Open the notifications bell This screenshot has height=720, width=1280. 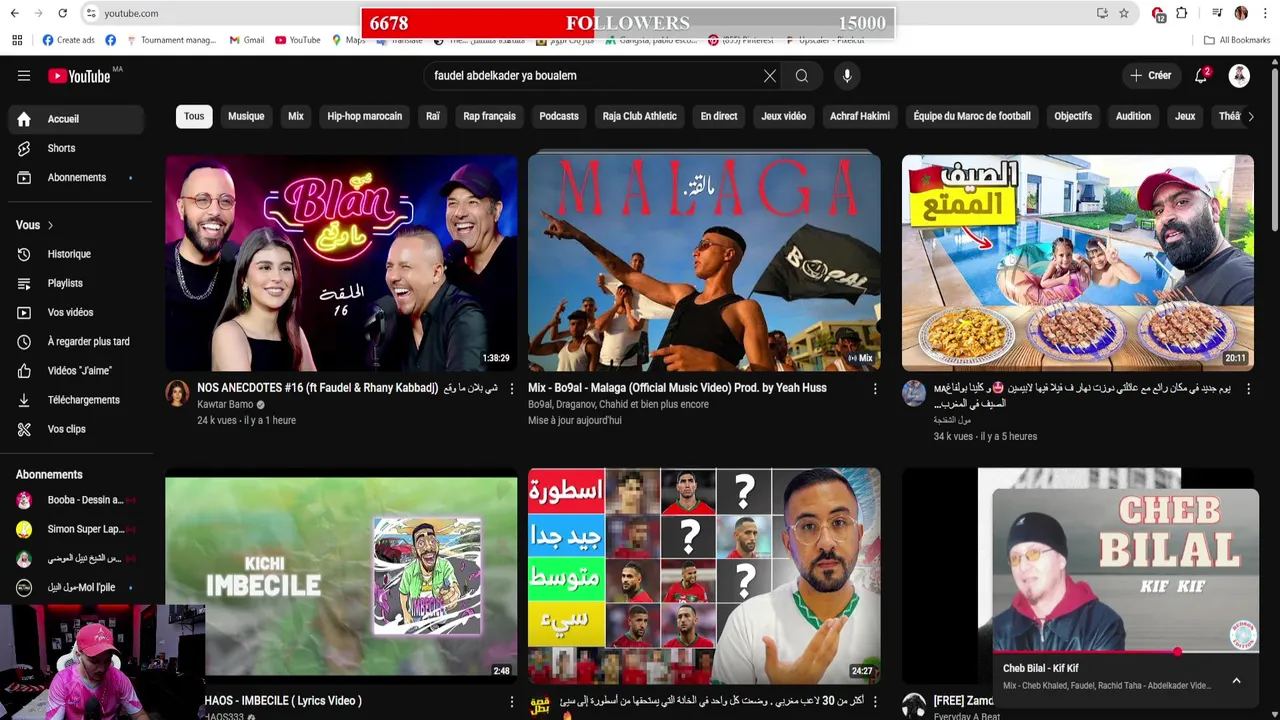(x=1201, y=76)
